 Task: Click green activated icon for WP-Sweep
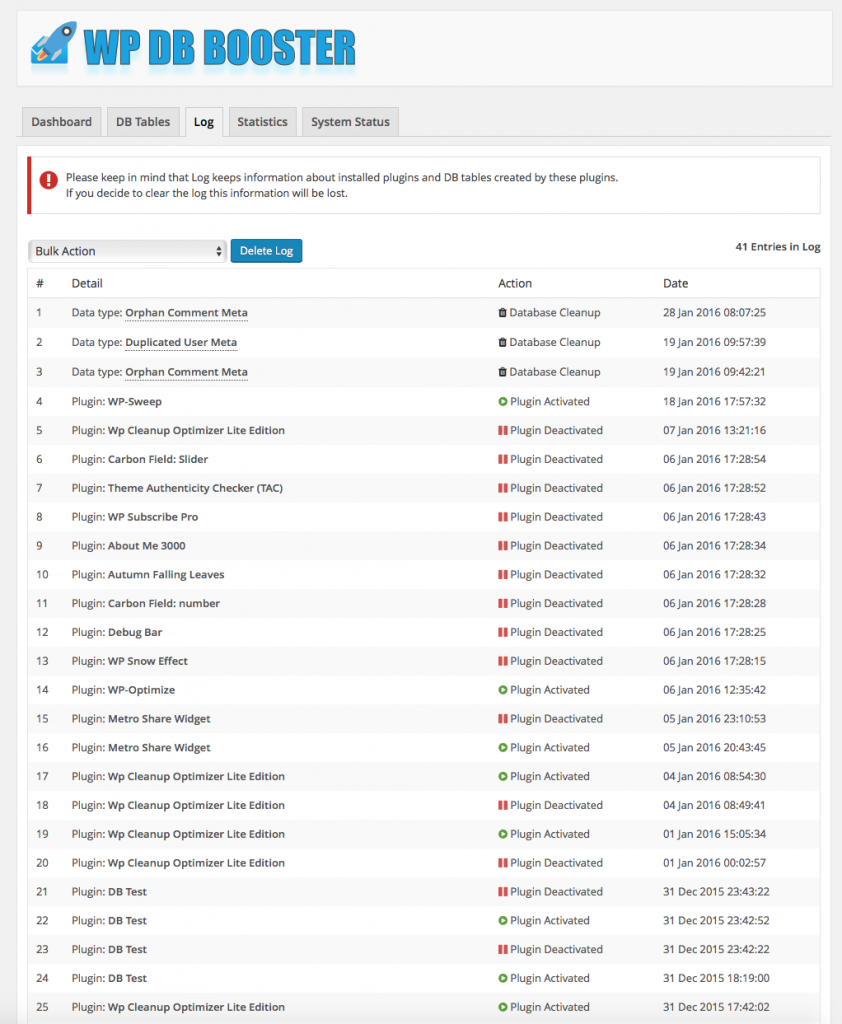(x=502, y=402)
